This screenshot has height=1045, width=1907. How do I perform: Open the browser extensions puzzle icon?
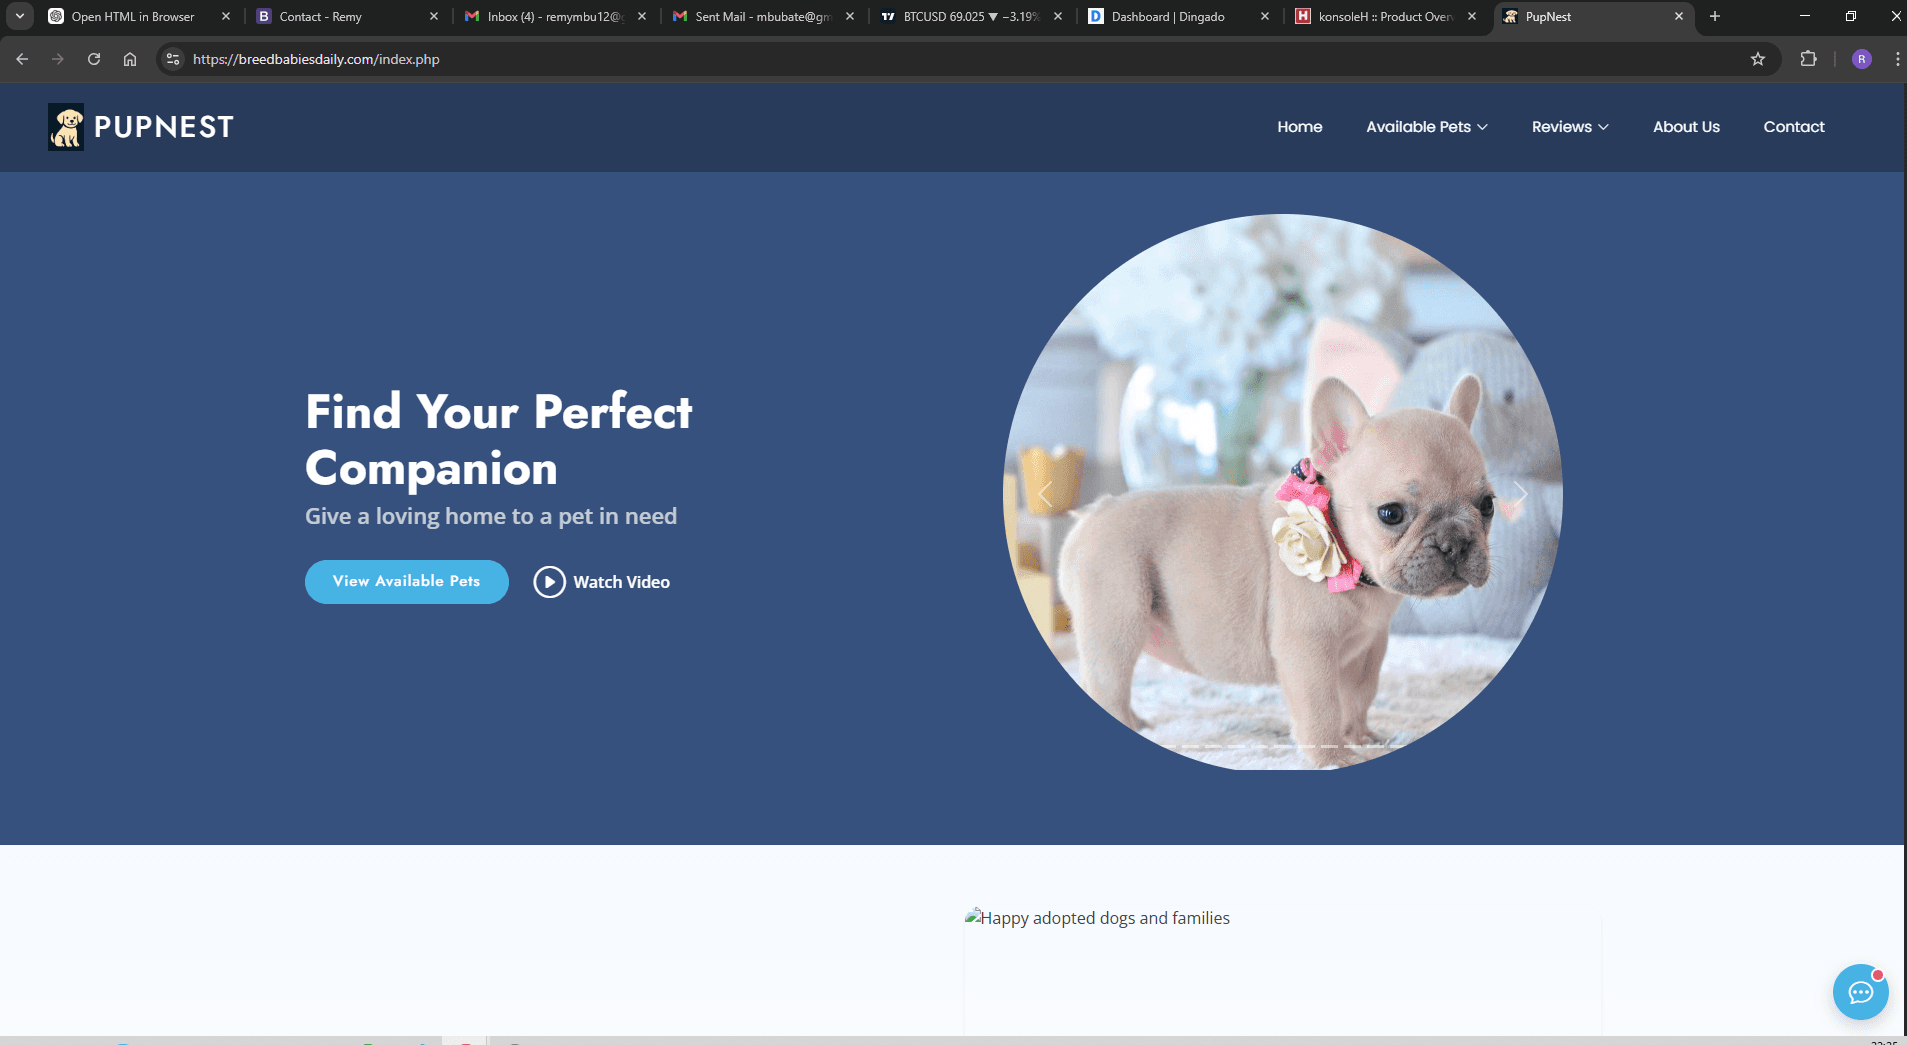point(1808,59)
